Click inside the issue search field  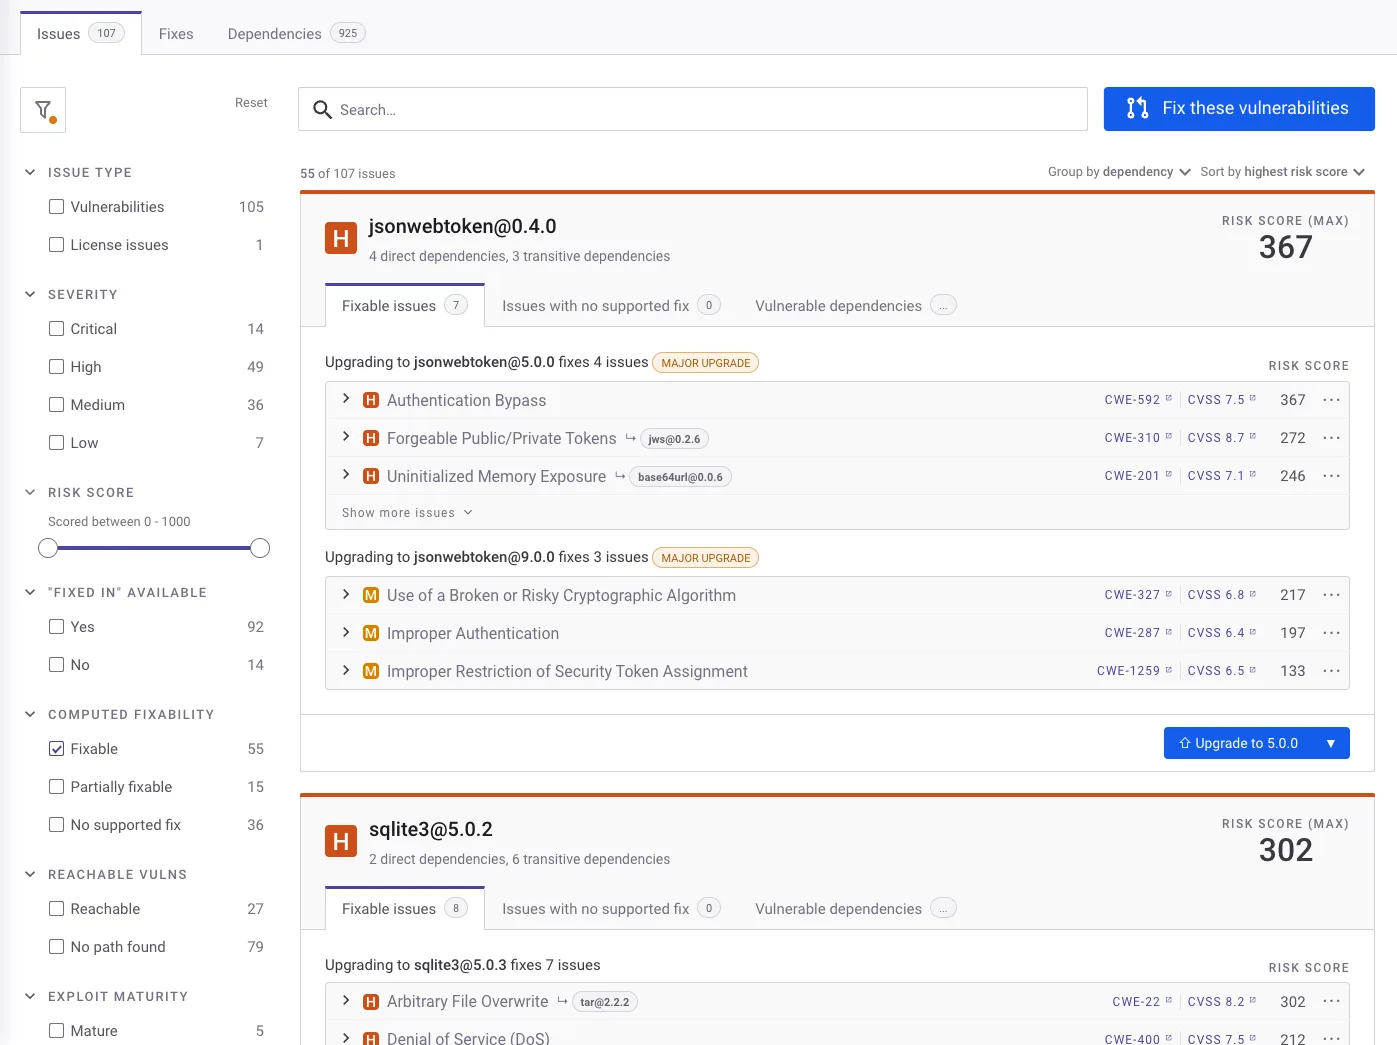(690, 110)
